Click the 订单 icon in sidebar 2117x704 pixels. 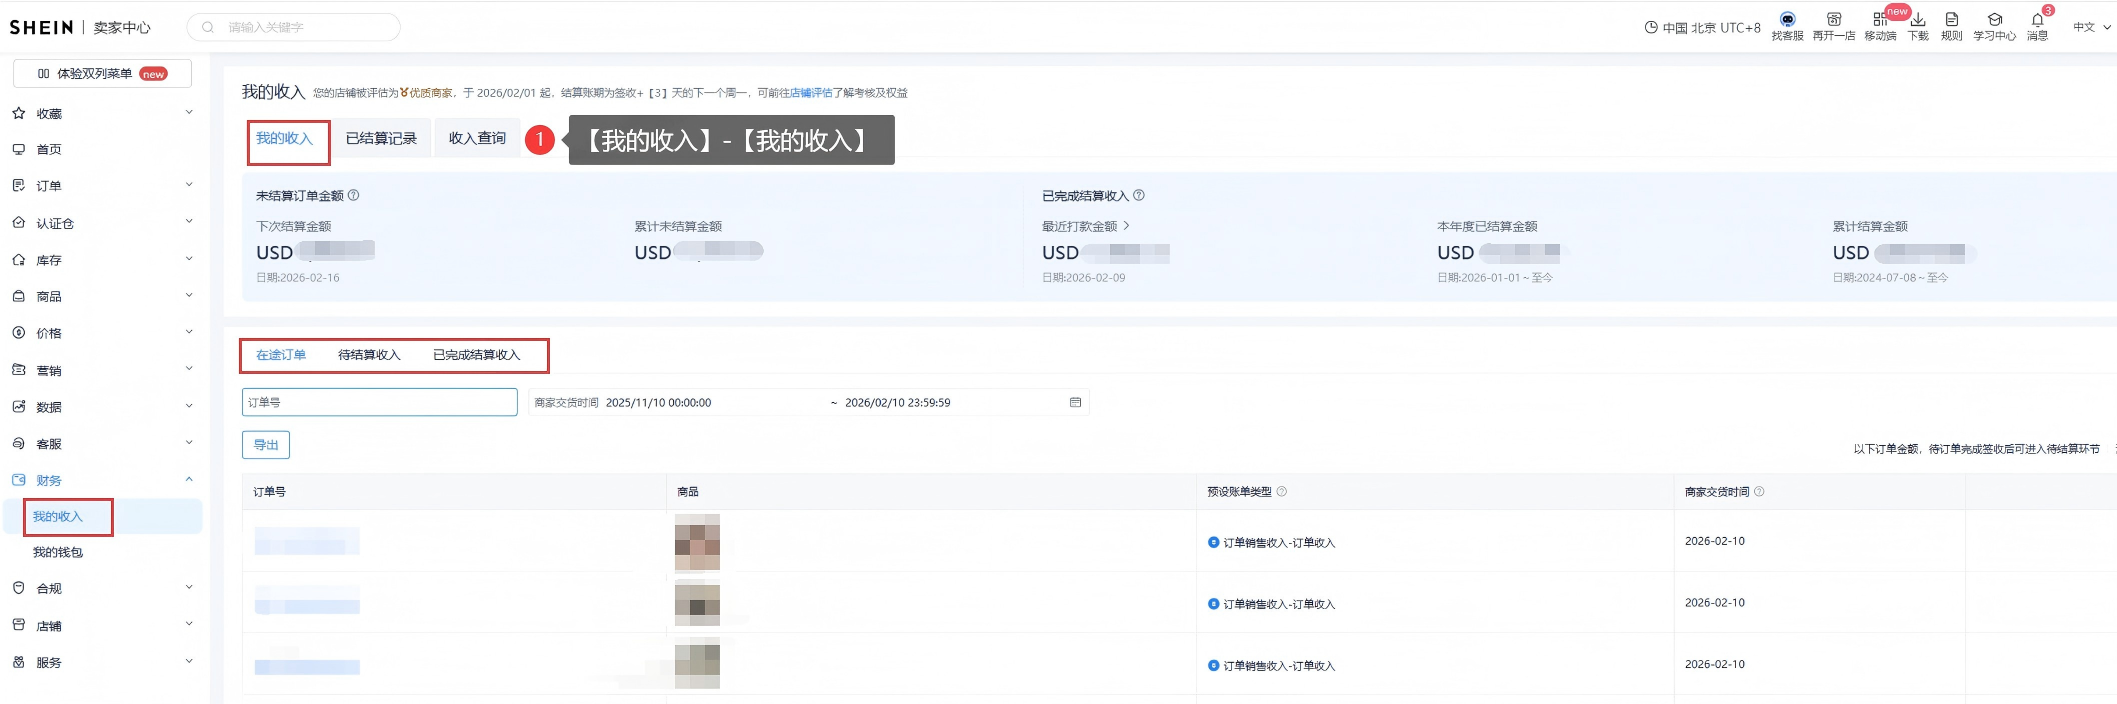click(18, 185)
